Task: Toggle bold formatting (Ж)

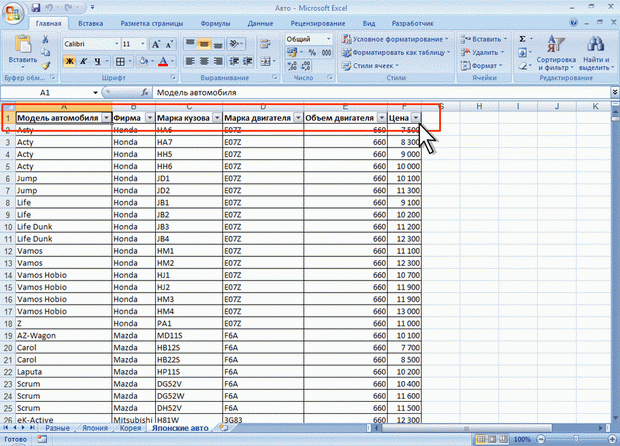Action: coord(70,61)
